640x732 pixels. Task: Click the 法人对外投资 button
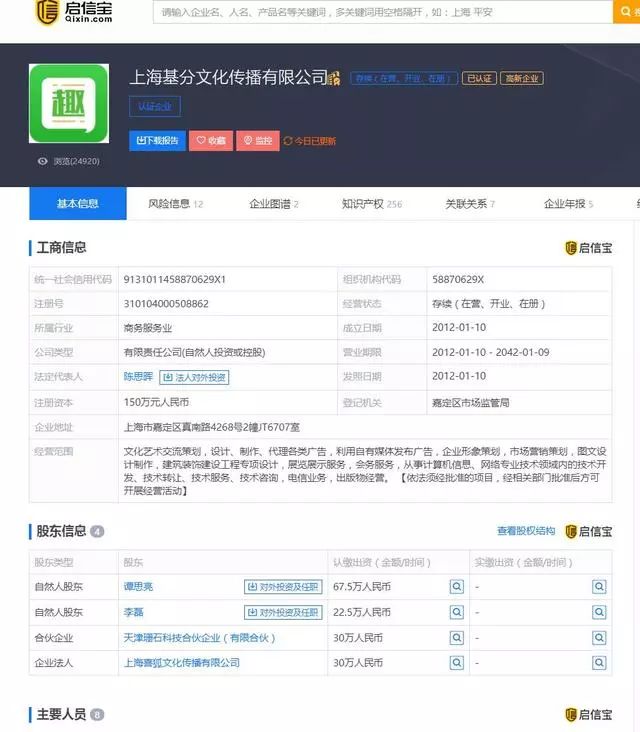pos(194,377)
